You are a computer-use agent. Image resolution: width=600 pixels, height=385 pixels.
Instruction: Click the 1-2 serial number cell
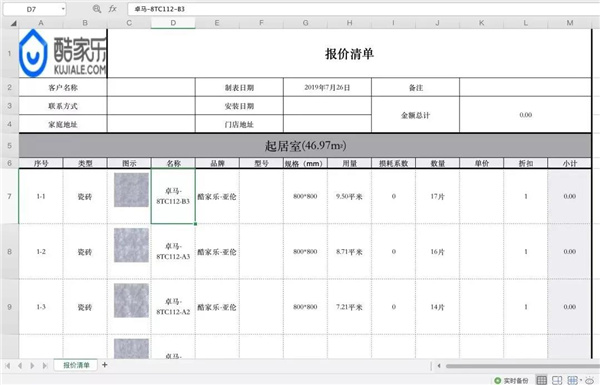[41, 251]
